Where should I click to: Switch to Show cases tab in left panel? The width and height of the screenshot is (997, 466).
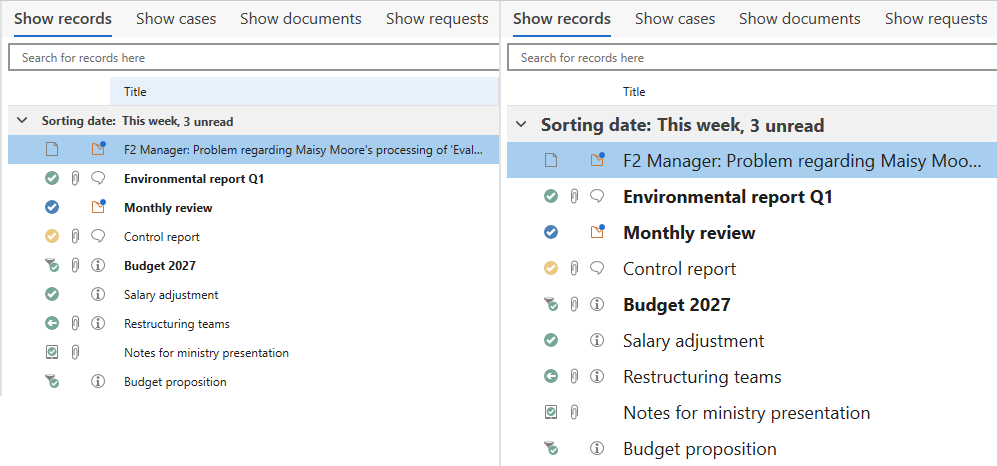[175, 19]
